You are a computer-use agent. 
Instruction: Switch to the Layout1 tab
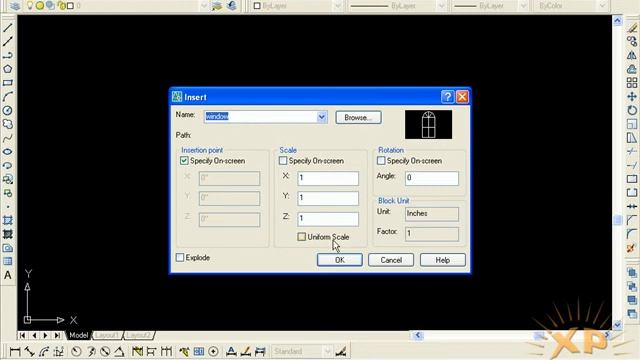pos(107,335)
